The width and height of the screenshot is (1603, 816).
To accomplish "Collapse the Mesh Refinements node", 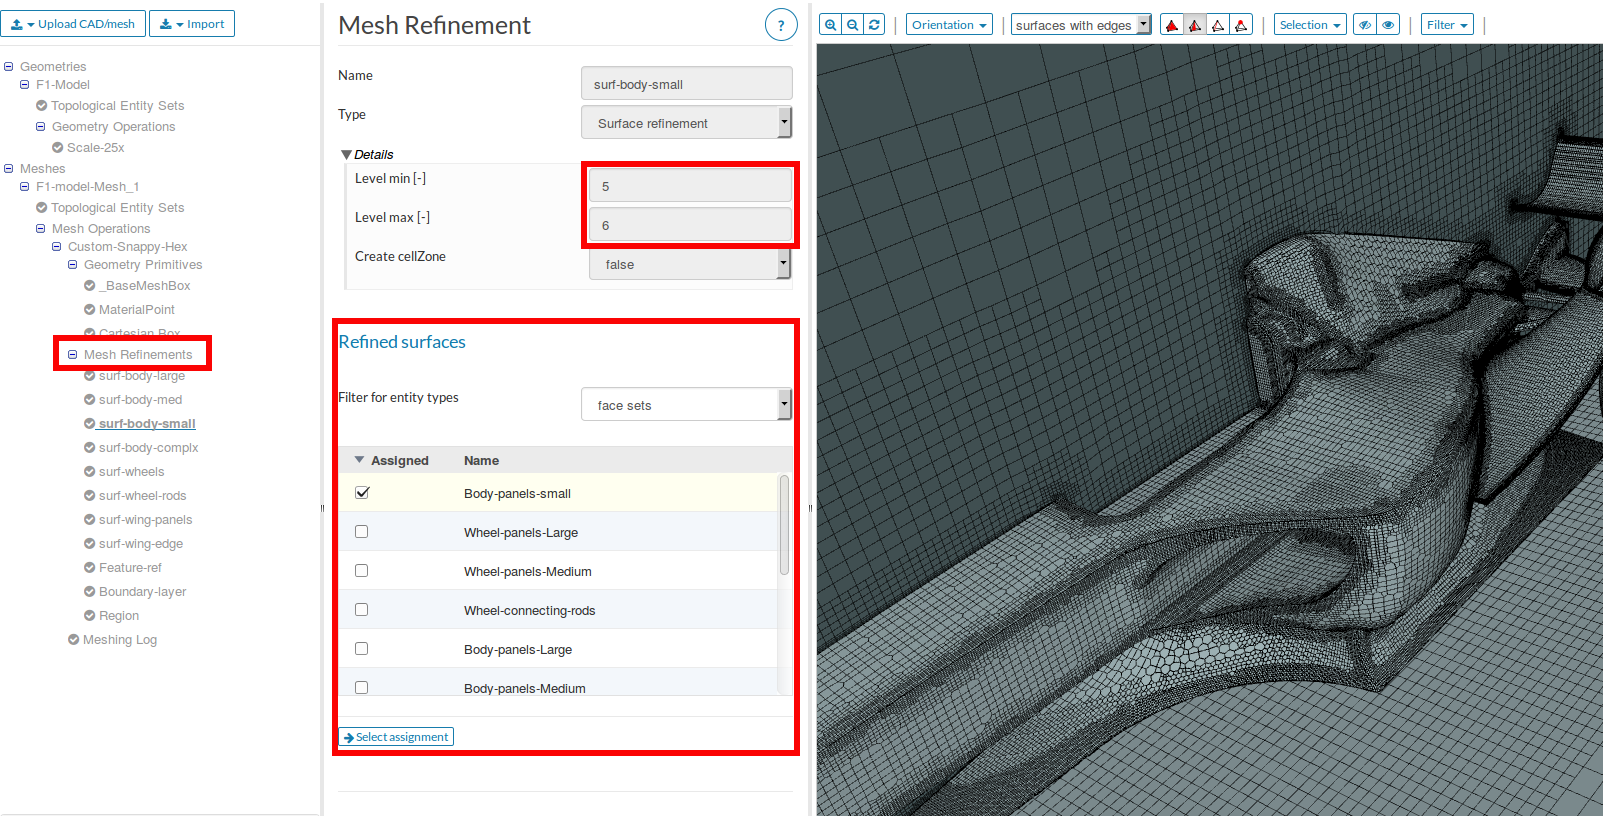I will 73,355.
